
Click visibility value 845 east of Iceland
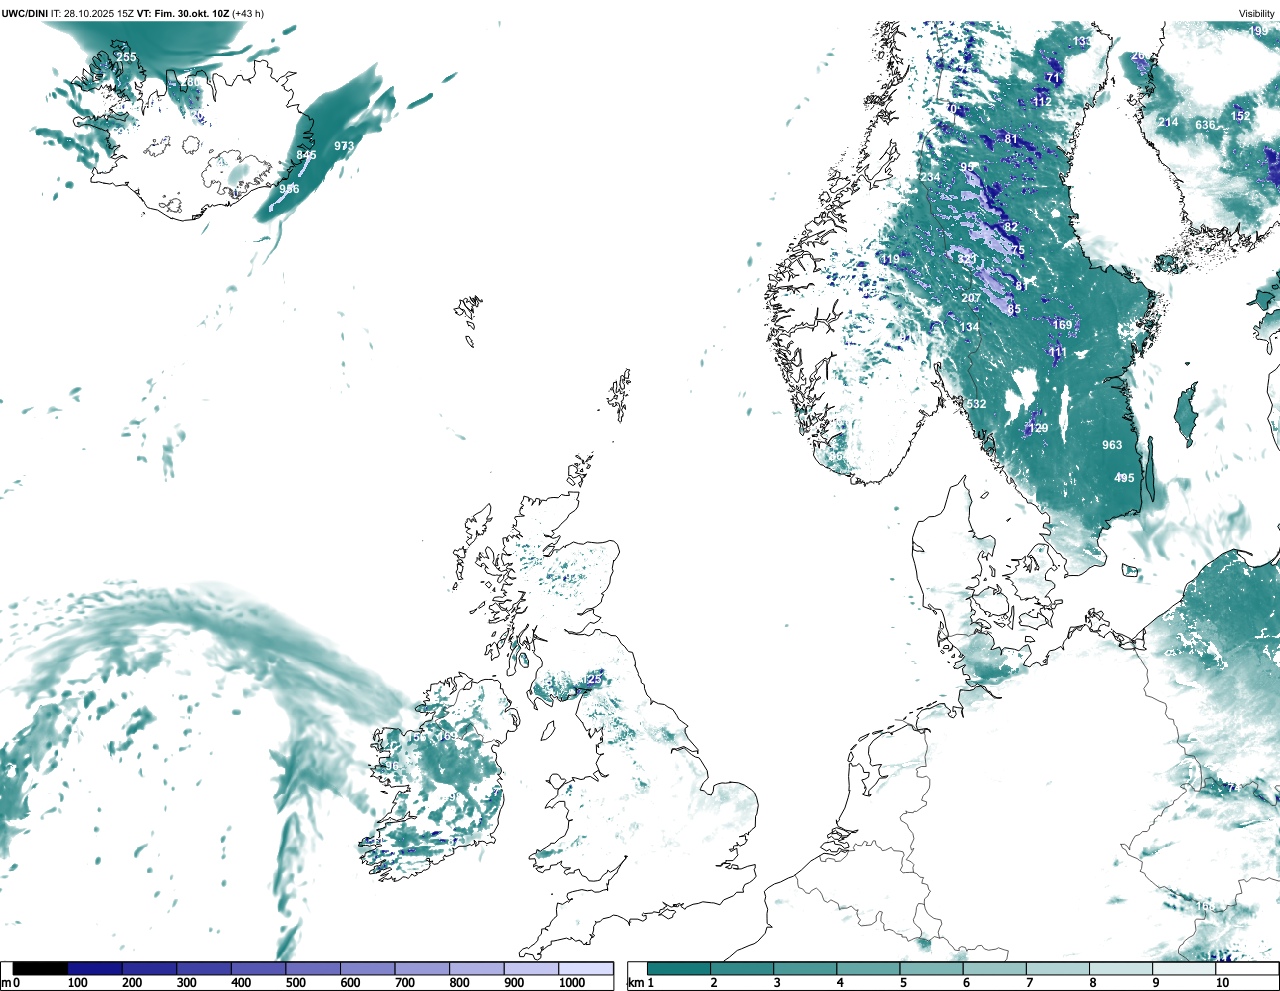[x=306, y=155]
